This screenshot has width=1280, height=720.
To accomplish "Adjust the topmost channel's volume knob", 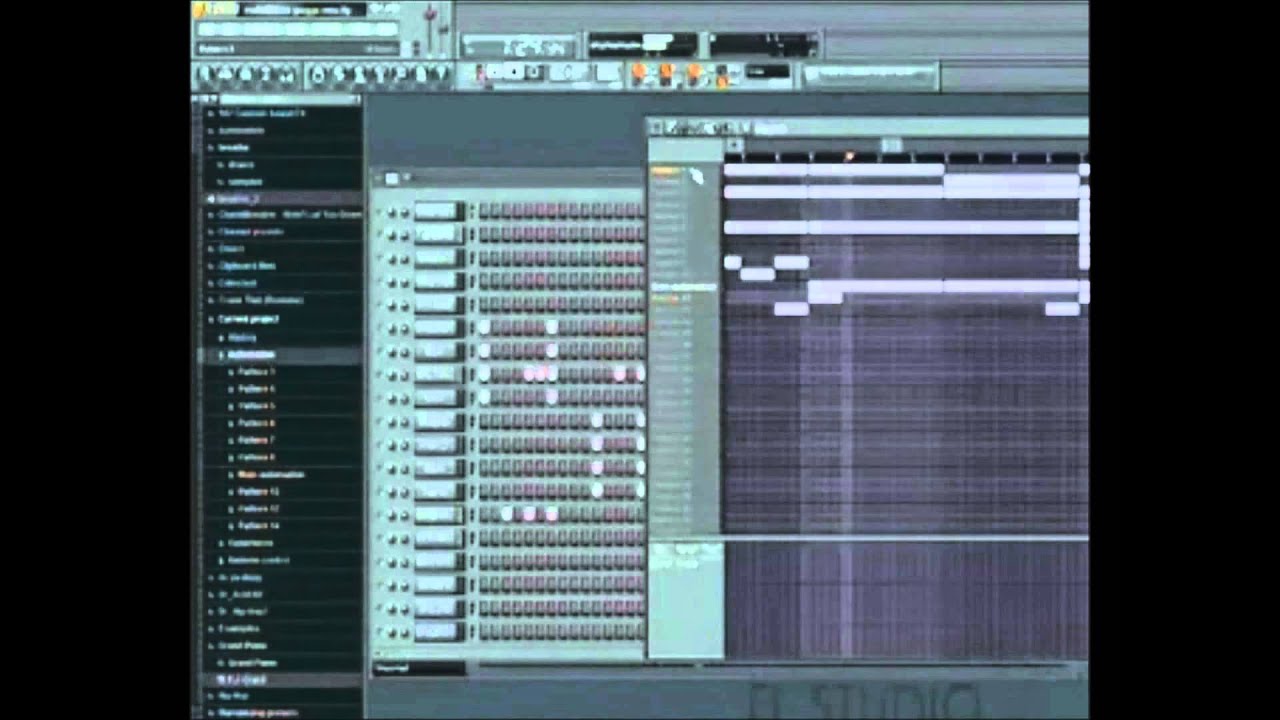I will [x=404, y=211].
